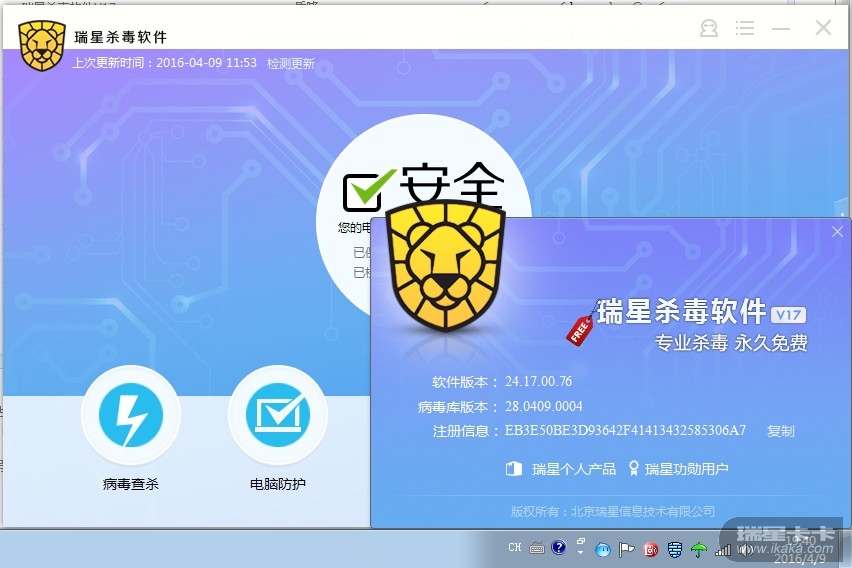The height and width of the screenshot is (568, 852).
Task: Close the Rising antivirus main window
Action: 823,27
